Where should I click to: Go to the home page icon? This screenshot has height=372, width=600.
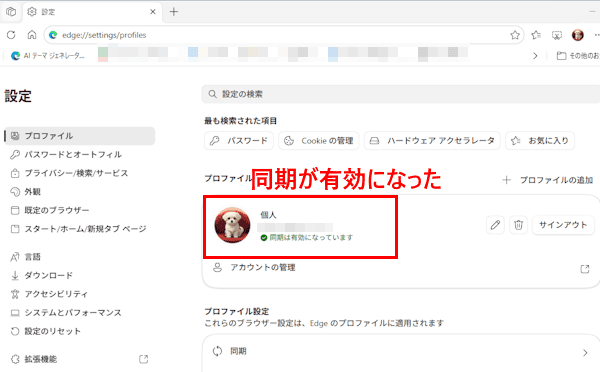[32, 35]
